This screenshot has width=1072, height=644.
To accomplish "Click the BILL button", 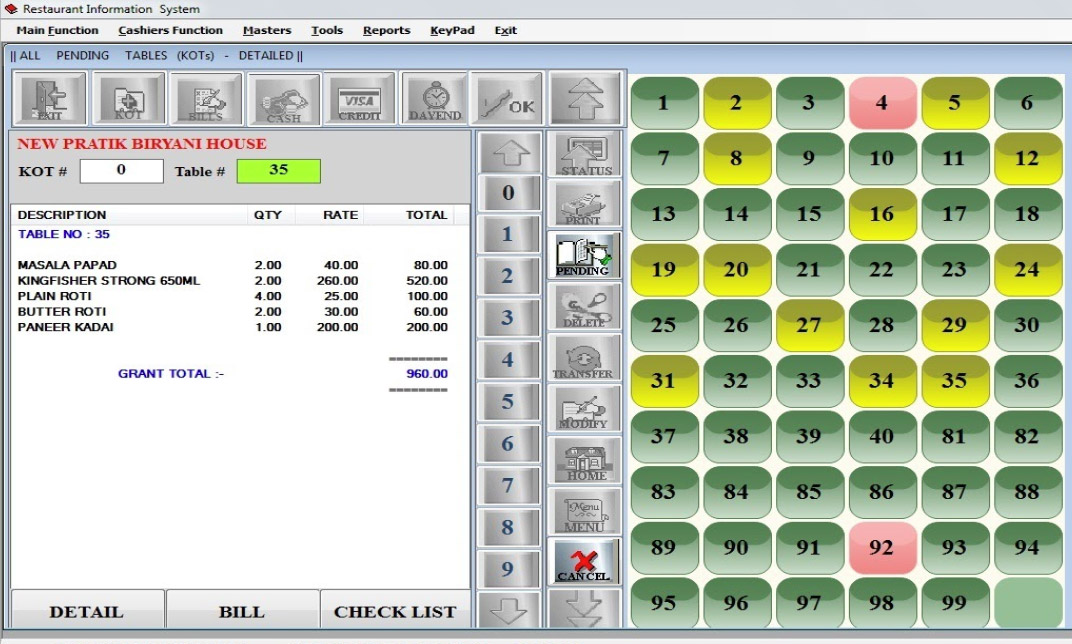I will (242, 612).
